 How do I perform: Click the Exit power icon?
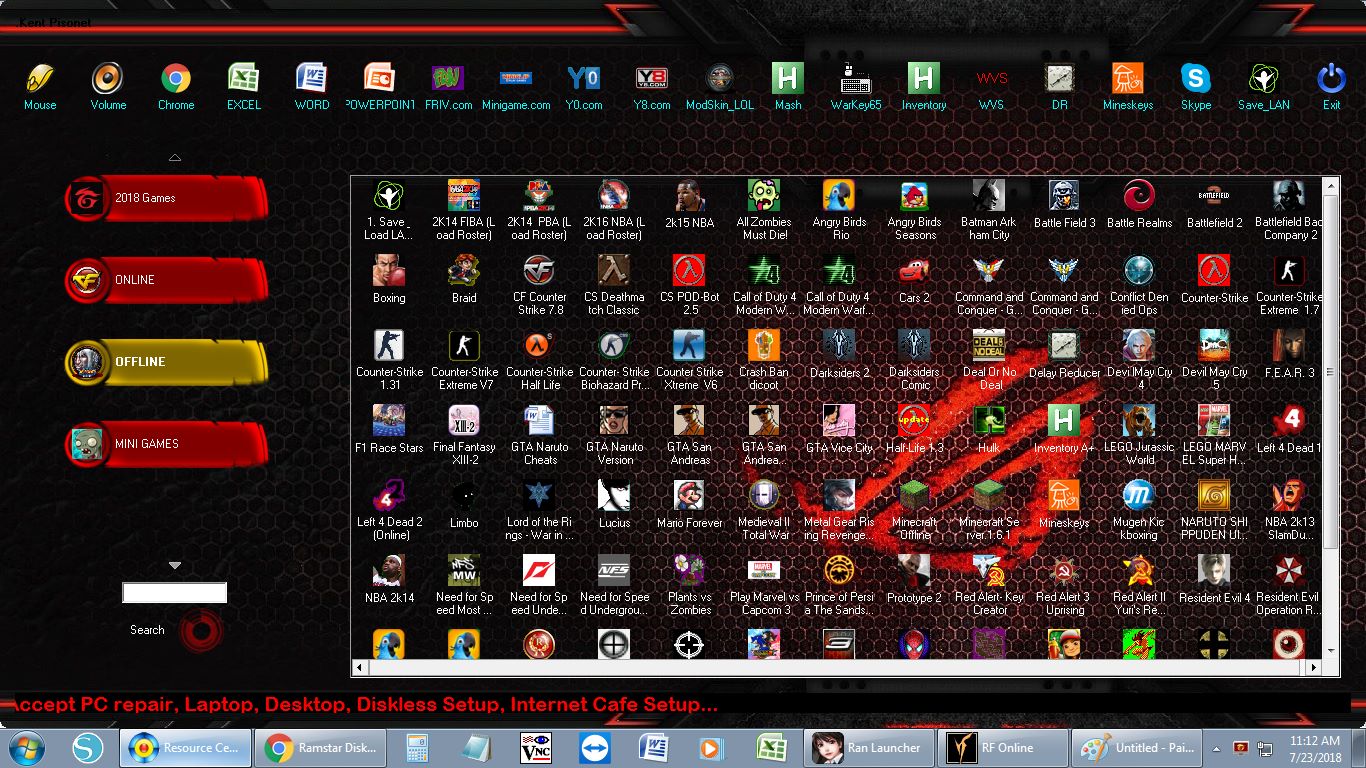[1332, 86]
